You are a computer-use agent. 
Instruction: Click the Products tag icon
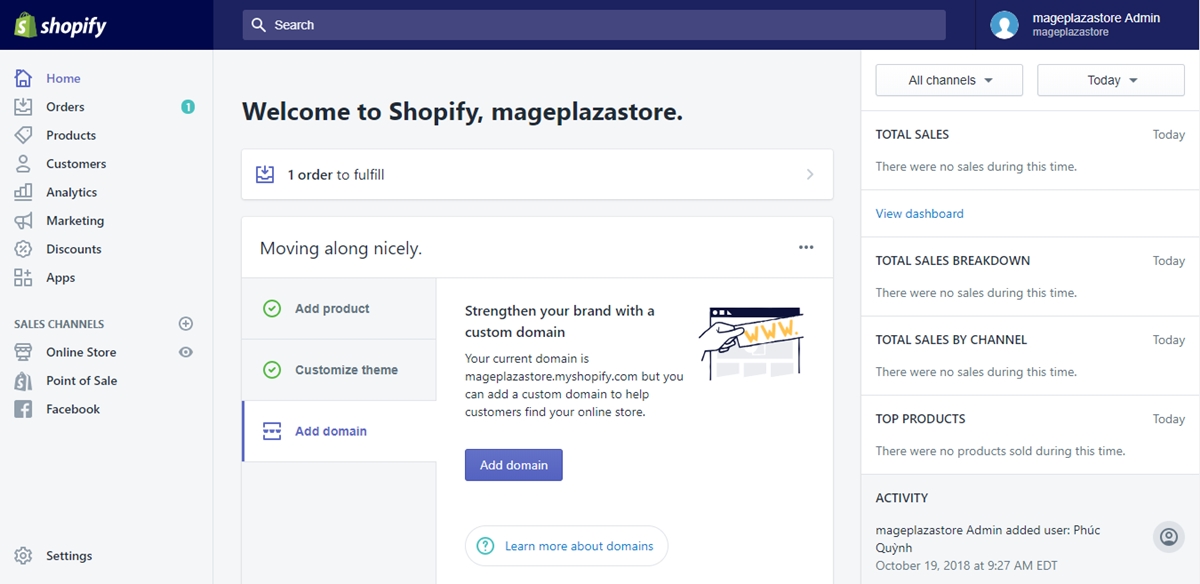click(23, 135)
